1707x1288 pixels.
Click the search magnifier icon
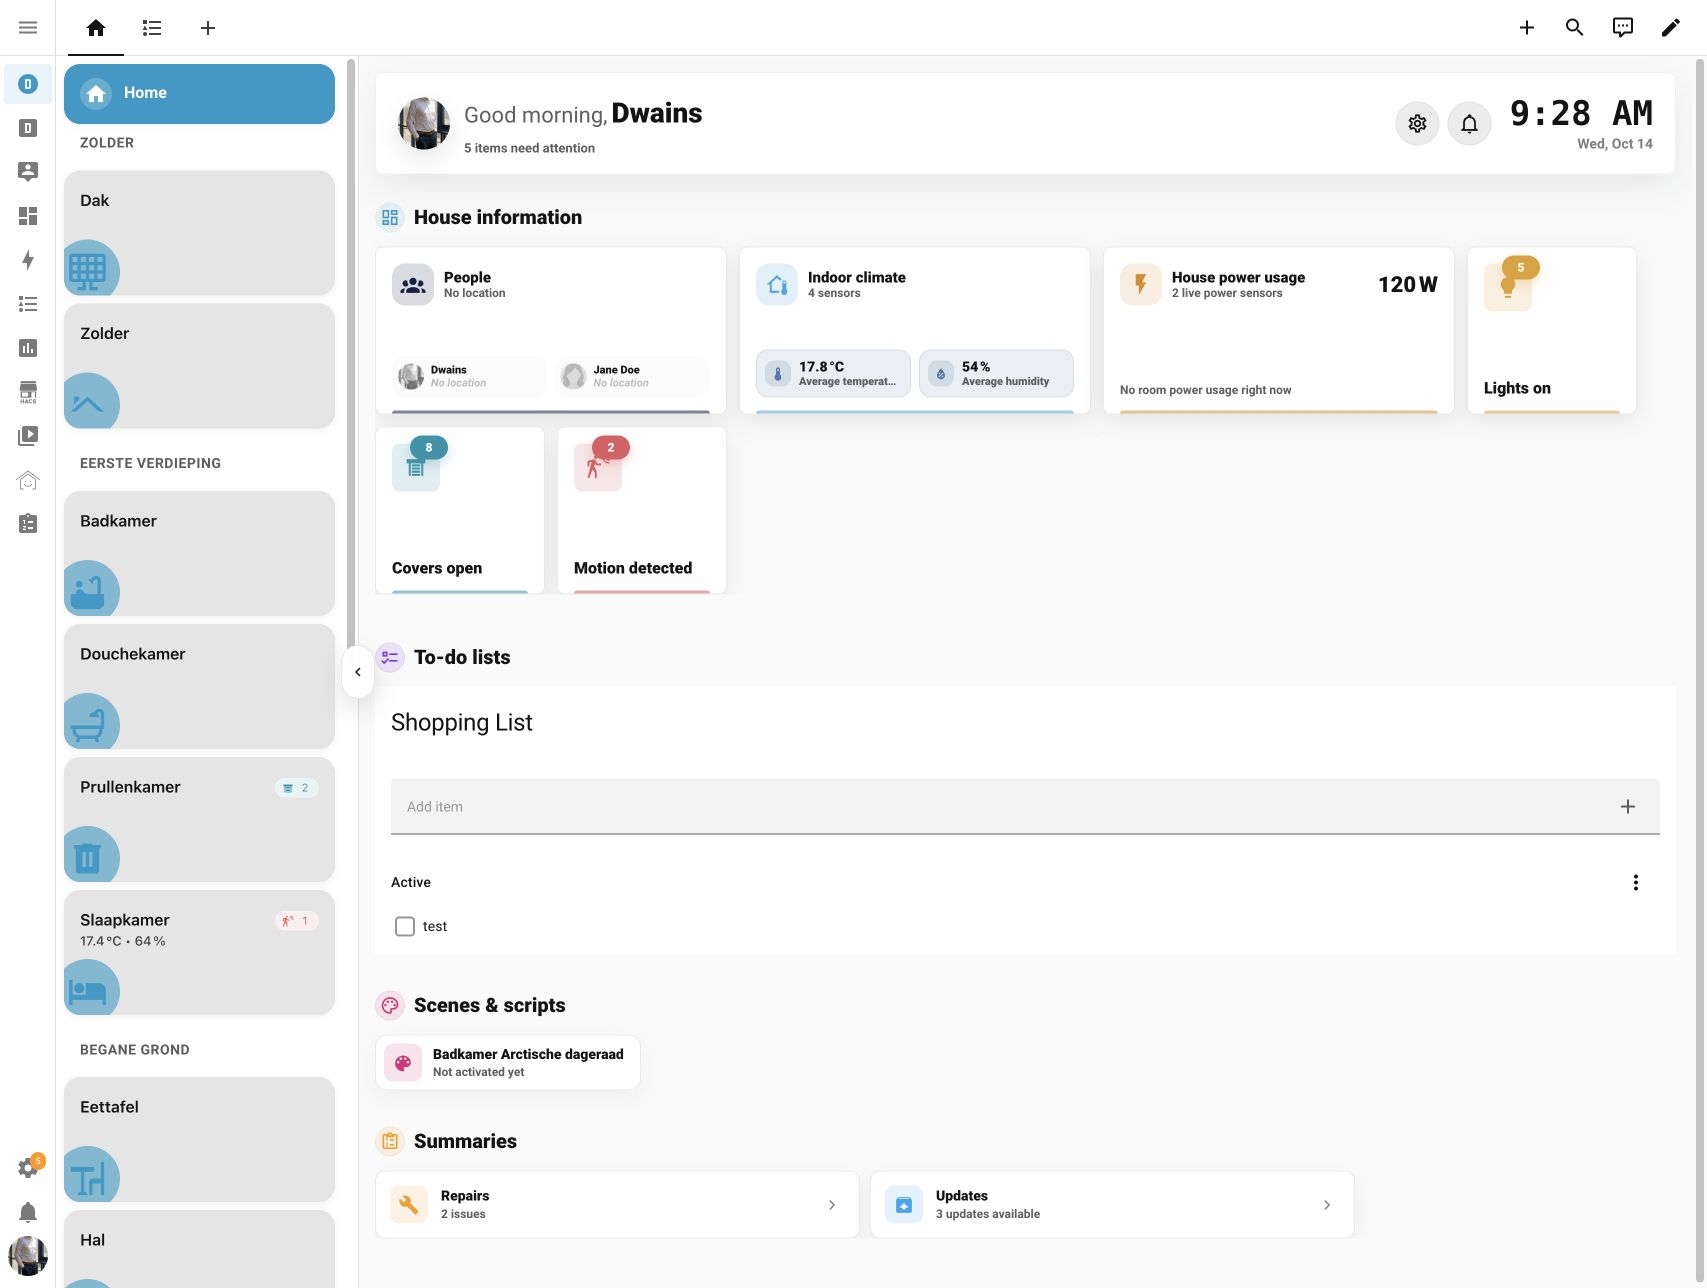(1574, 28)
